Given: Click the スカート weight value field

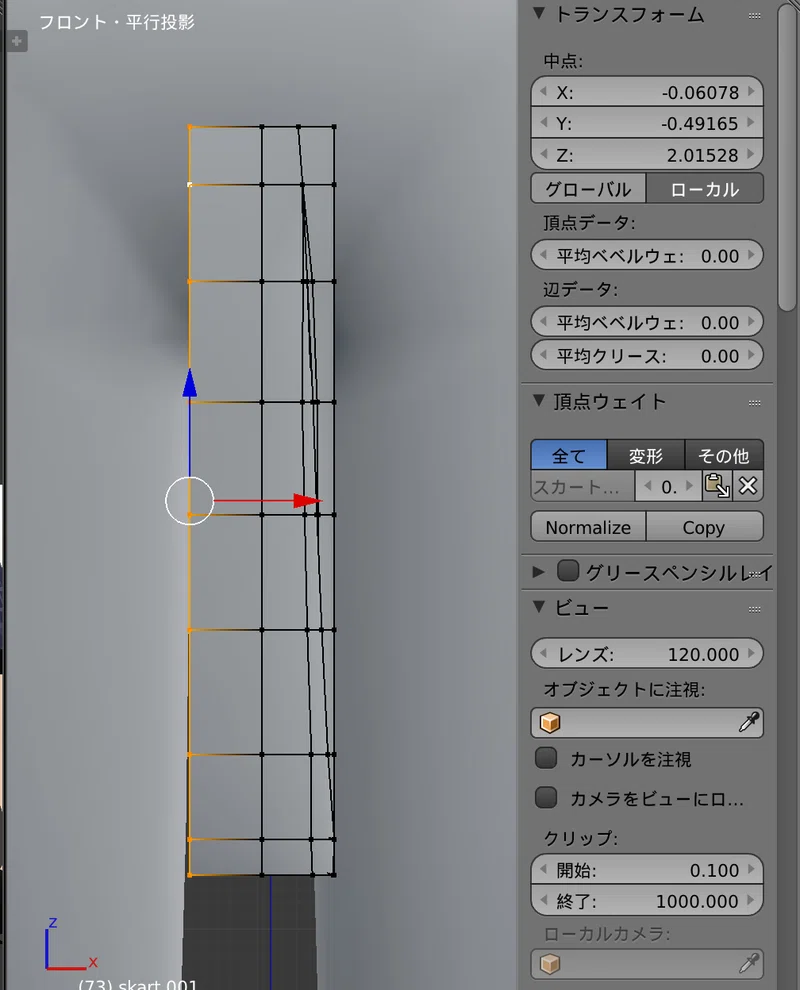Looking at the screenshot, I should 668,486.
